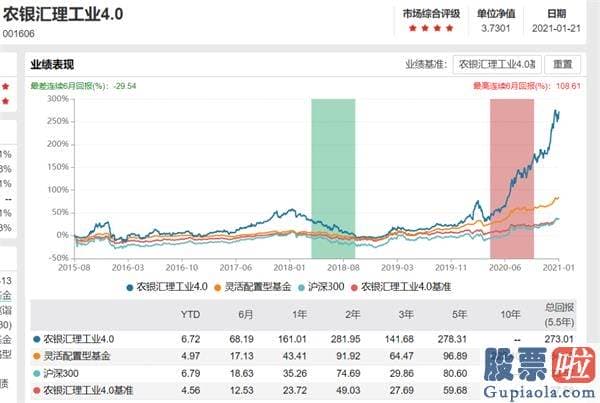The width and height of the screenshot is (600, 403).
Task: Click x-axis label 2020-06
Action: (505, 268)
